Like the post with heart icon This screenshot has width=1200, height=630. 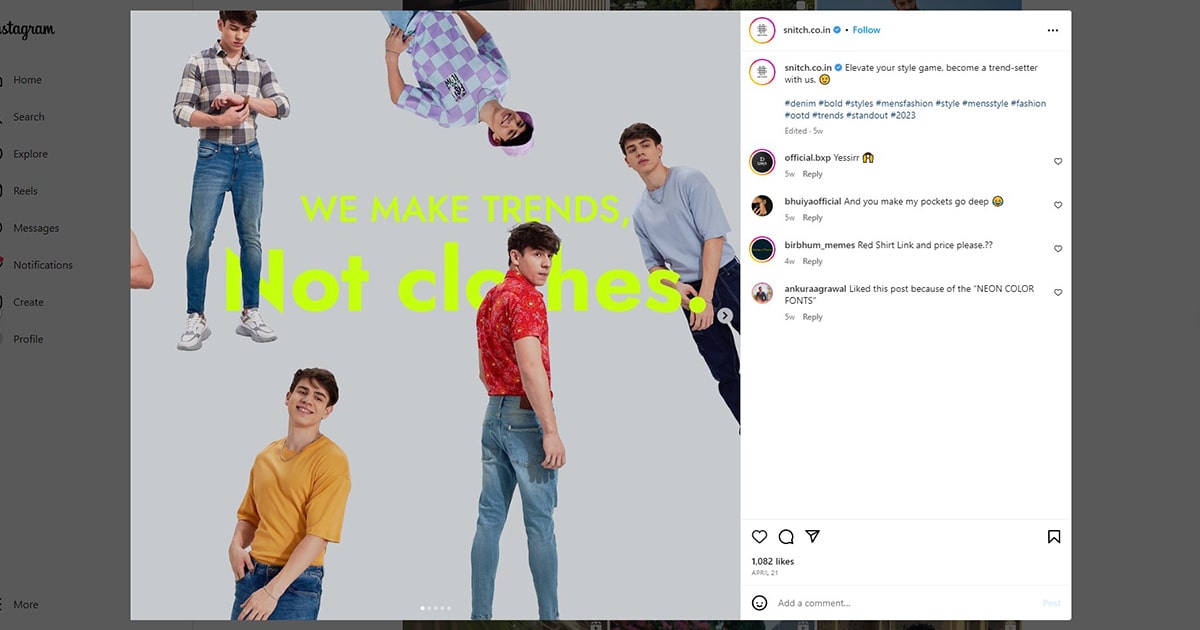(x=760, y=537)
